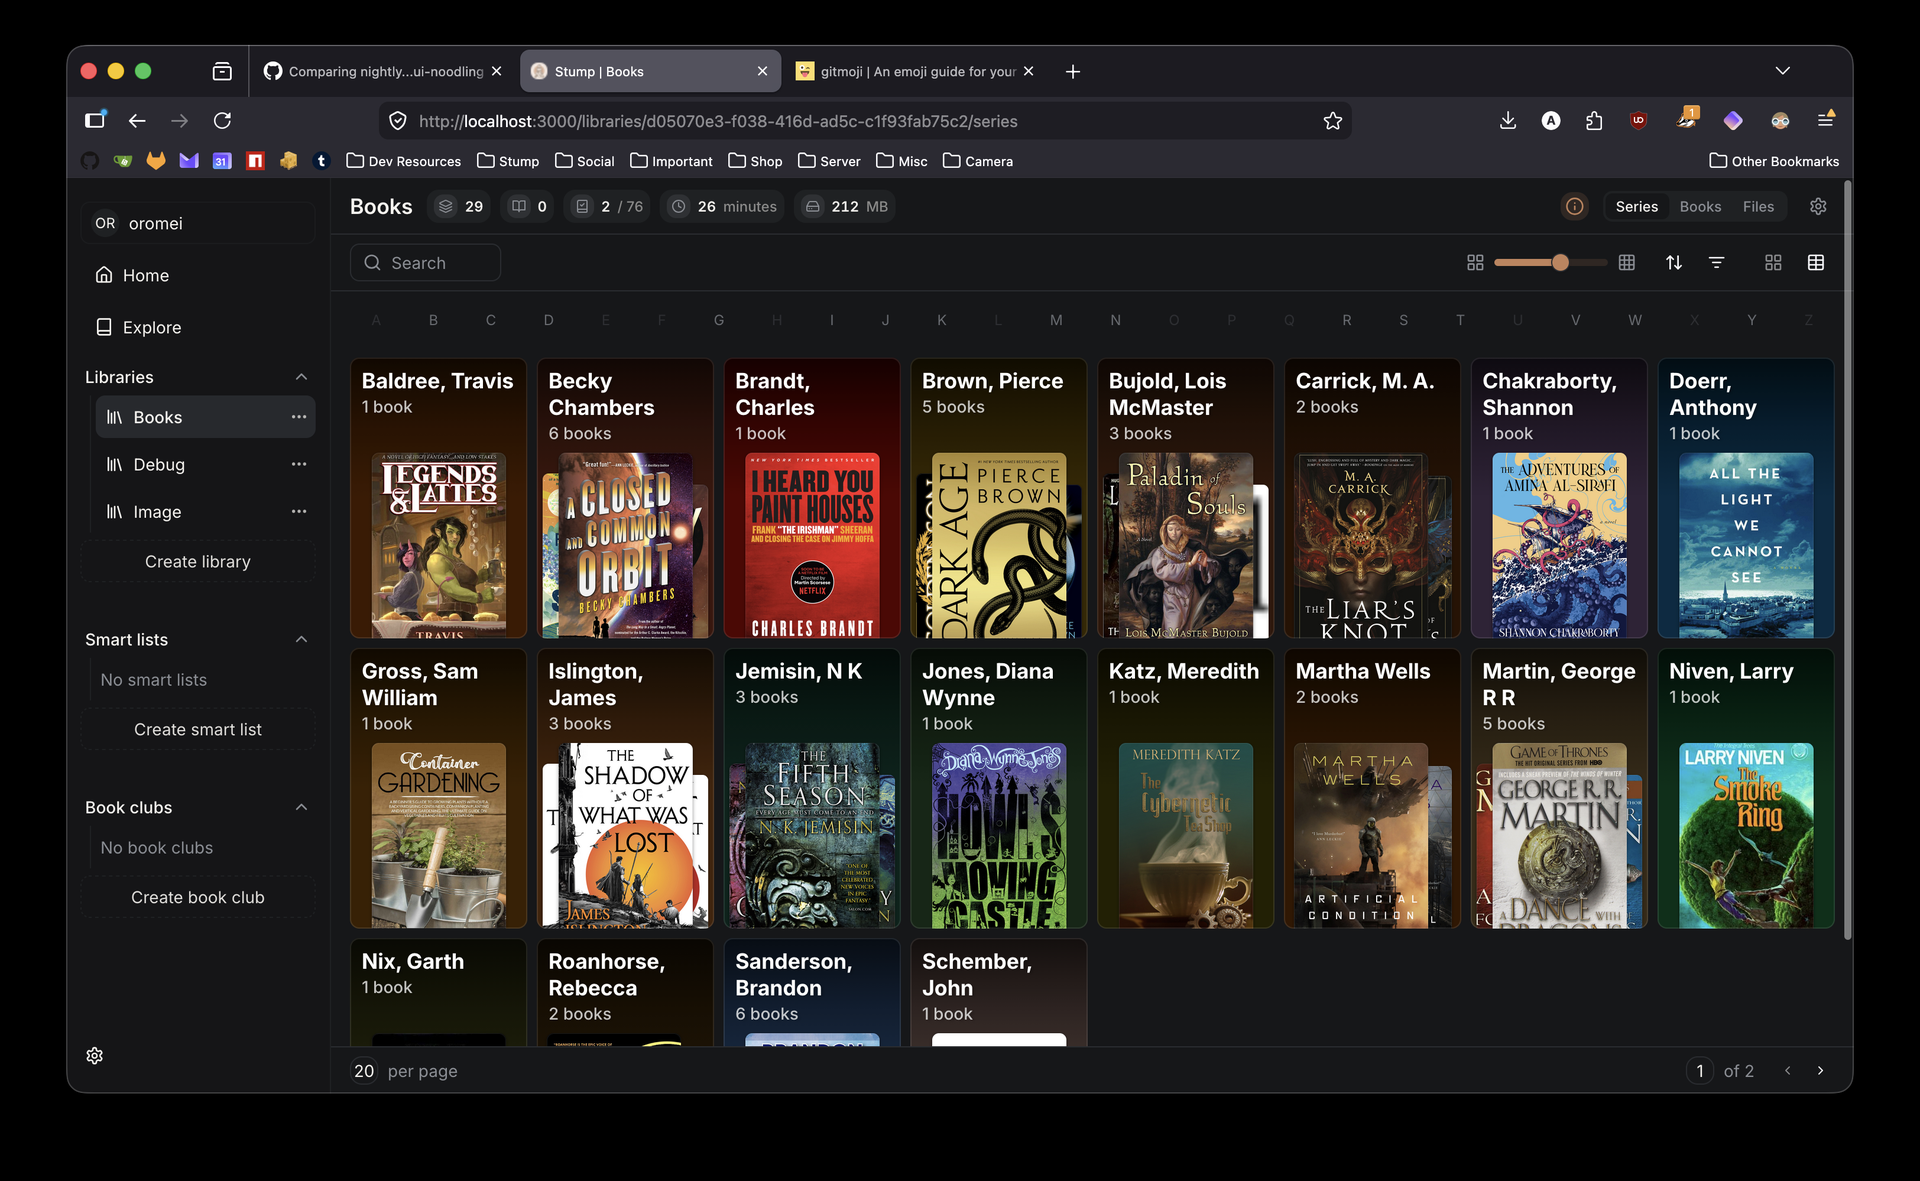Image resolution: width=1920 pixels, height=1181 pixels.
Task: Open the Brown, Pierce series card
Action: 999,498
